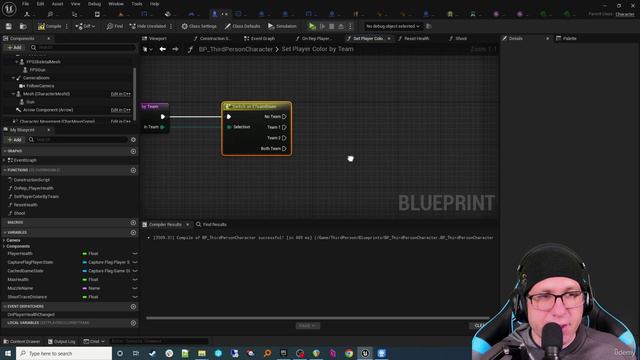
Task: Click the Parent class Character link
Action: tap(625, 14)
